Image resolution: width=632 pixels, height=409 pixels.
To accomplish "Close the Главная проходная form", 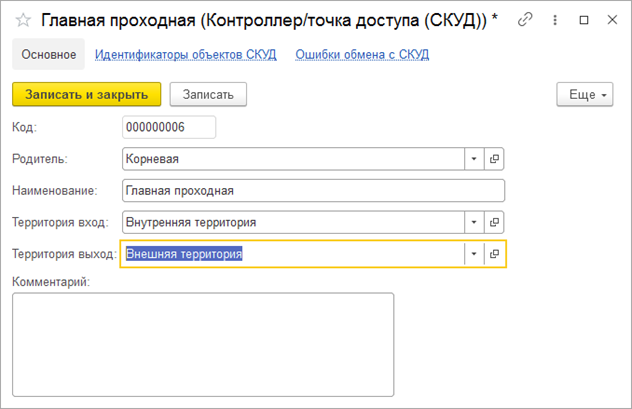I will (612, 19).
